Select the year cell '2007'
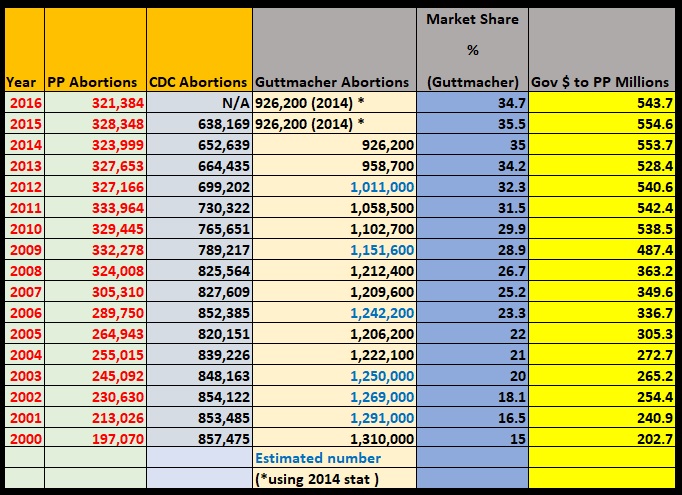The width and height of the screenshot is (682, 495). tap(26, 292)
